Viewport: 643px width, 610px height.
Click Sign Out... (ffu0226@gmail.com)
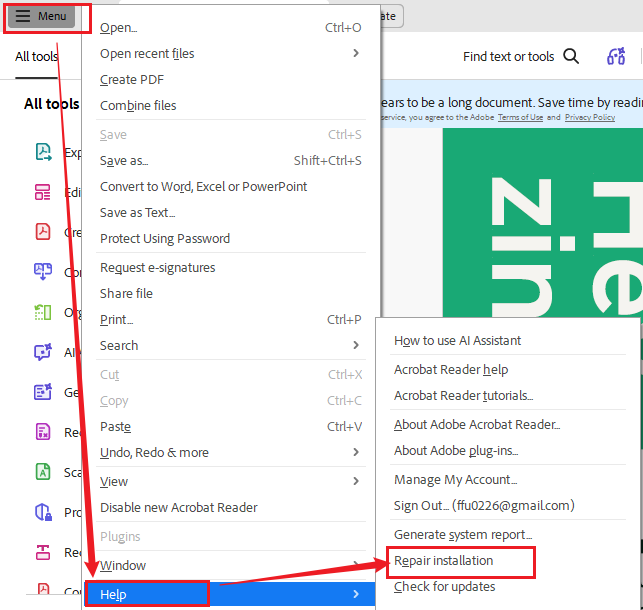(x=508, y=505)
